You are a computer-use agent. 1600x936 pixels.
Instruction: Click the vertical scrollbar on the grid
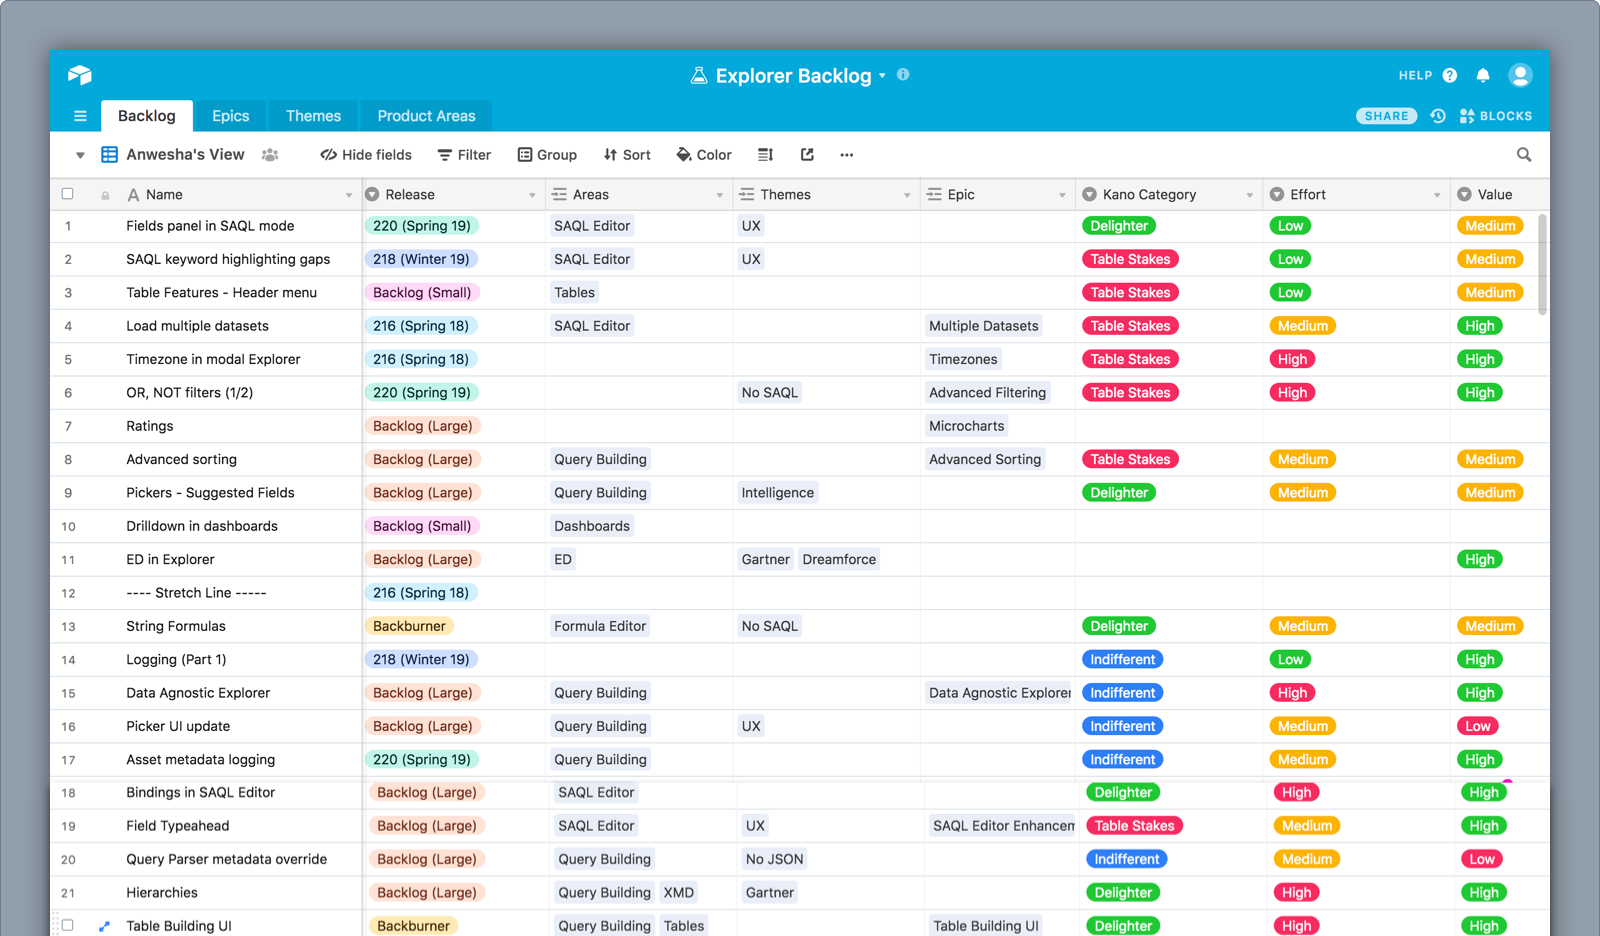(x=1542, y=265)
